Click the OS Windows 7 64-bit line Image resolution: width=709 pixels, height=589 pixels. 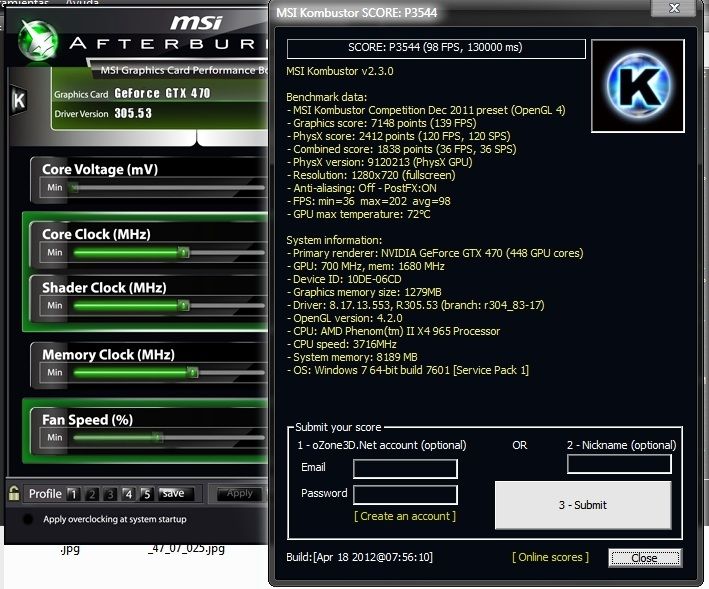pyautogui.click(x=407, y=370)
